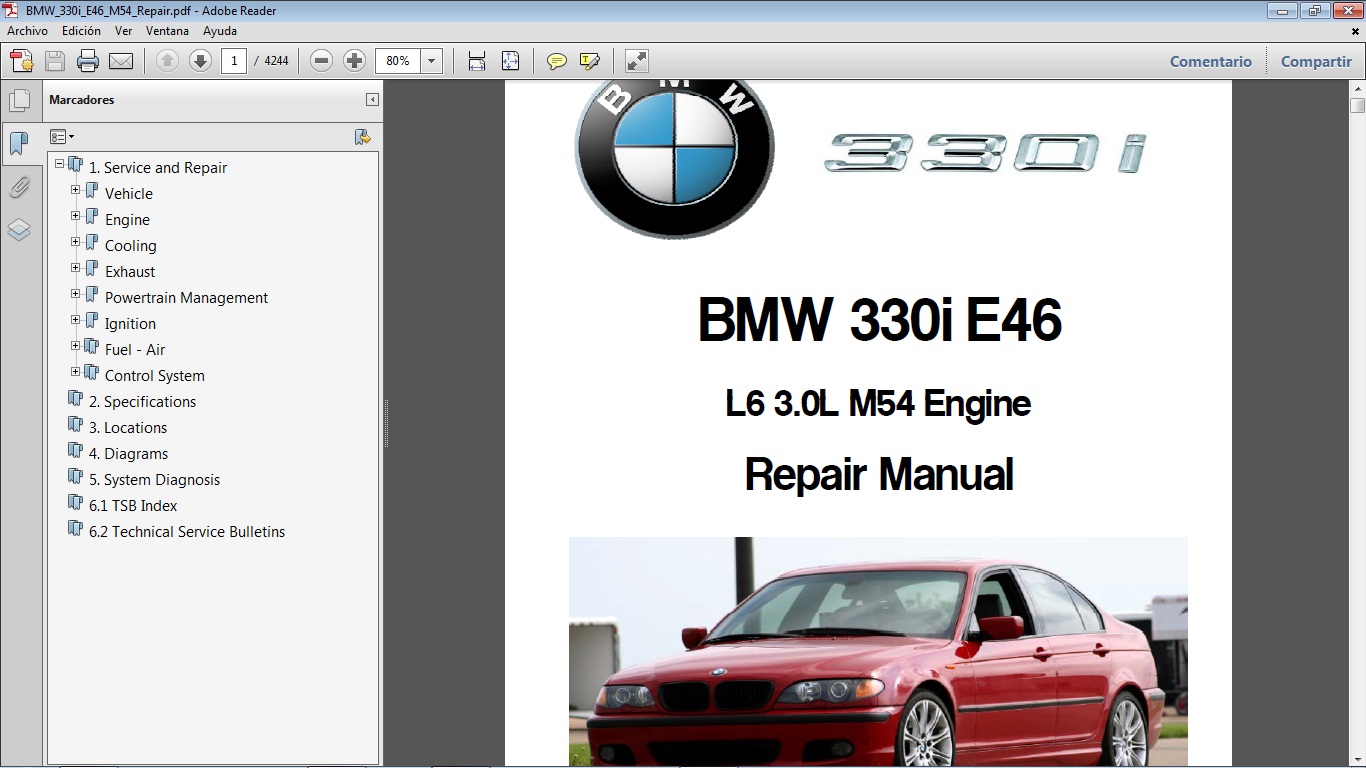Click the Bookmarks panel icon in sidebar
This screenshot has width=1366, height=768.
19,144
